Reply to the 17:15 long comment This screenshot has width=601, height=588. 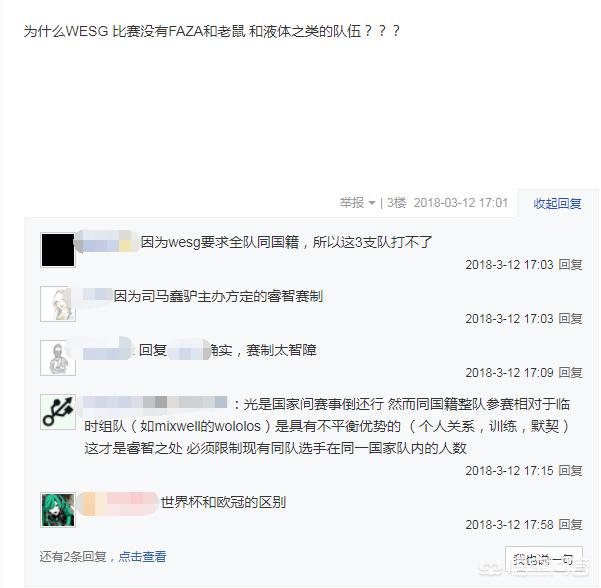coord(570,470)
